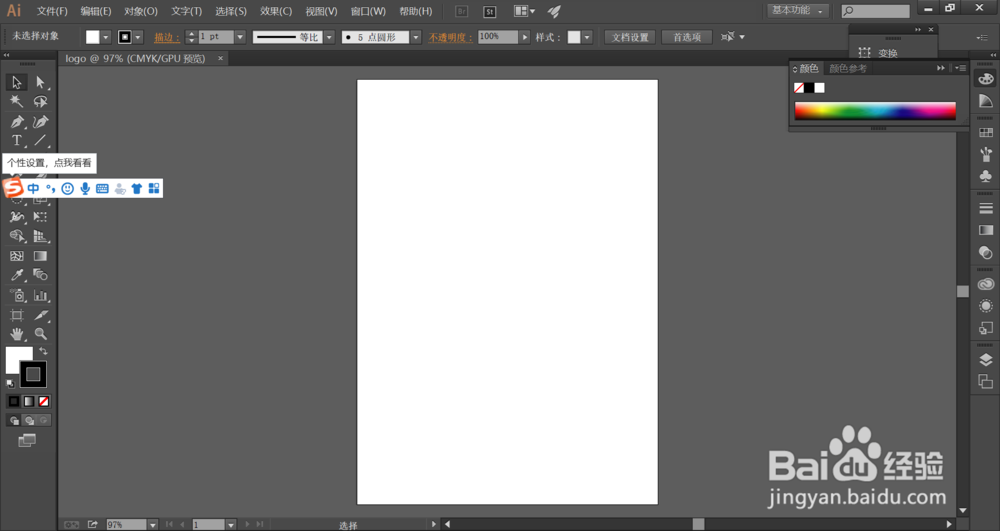Open graphic style (样式) dropdown
The width and height of the screenshot is (1000, 531).
click(587, 37)
